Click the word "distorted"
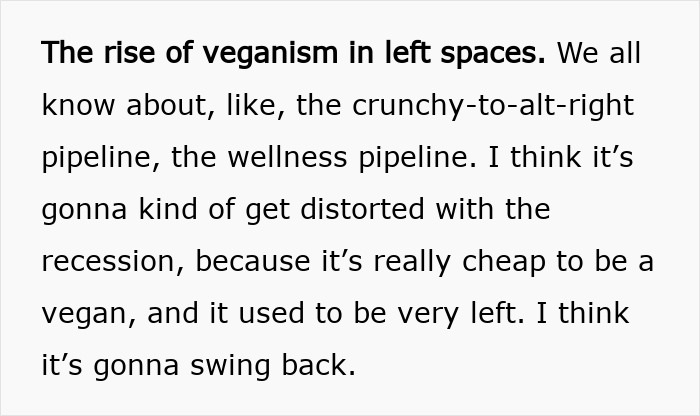Image resolution: width=700 pixels, height=416 pixels. point(358,209)
